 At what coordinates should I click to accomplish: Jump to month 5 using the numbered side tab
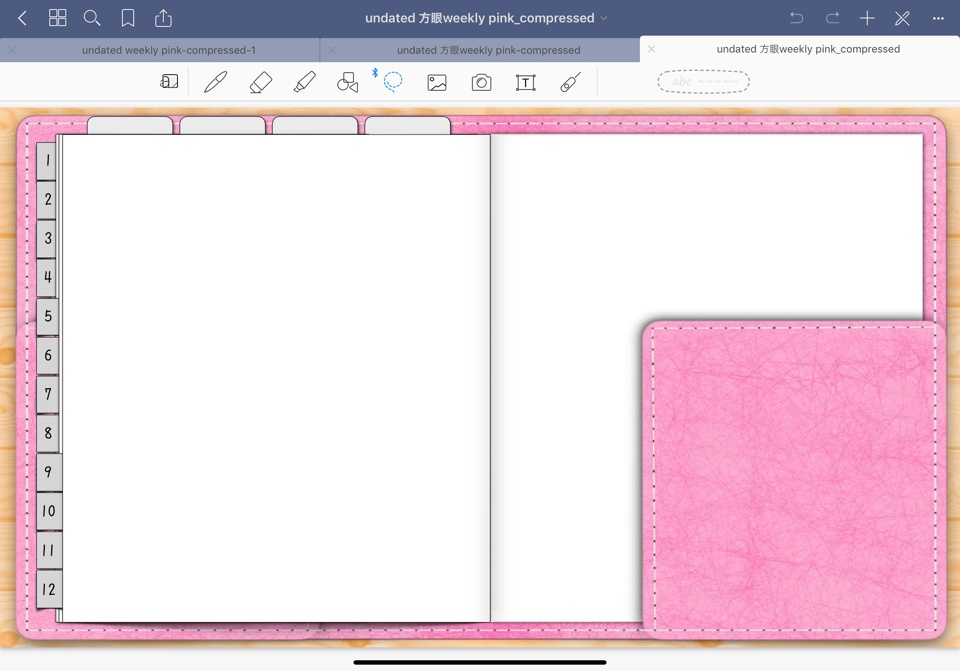[46, 316]
